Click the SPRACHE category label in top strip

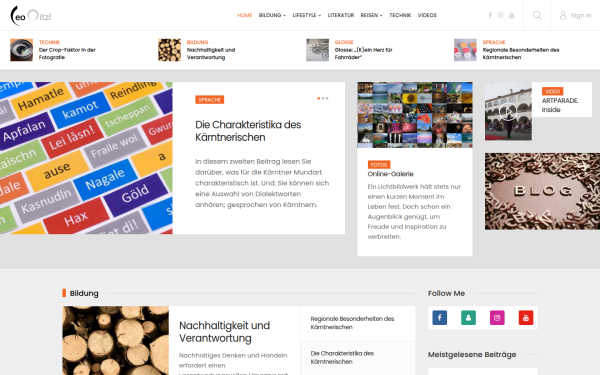pos(494,42)
